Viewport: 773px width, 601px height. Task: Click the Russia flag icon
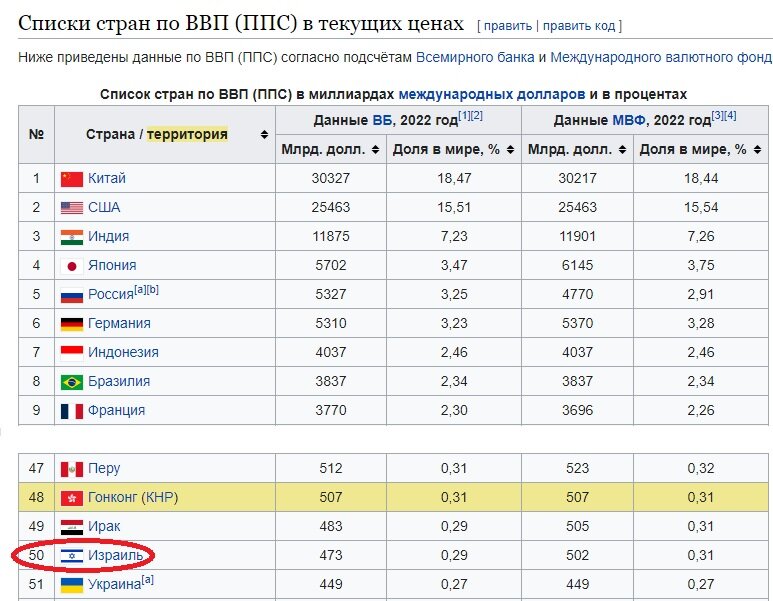[x=71, y=295]
